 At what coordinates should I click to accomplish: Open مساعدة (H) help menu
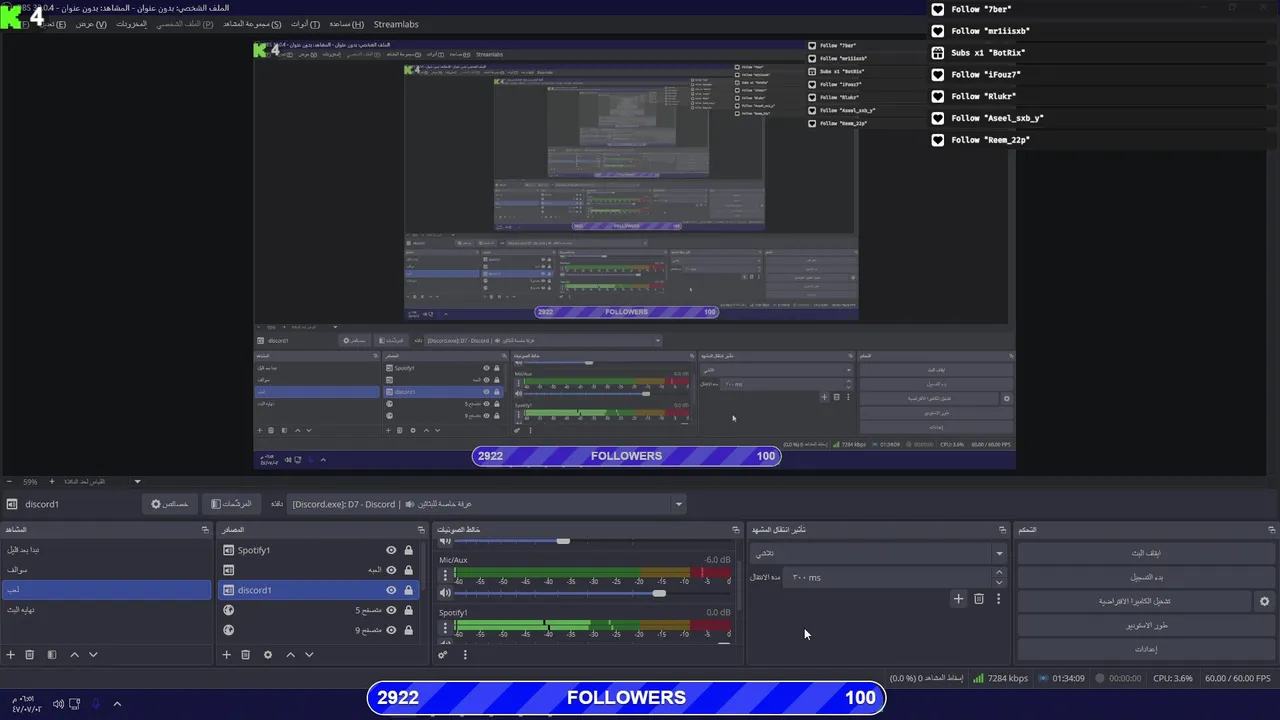click(x=346, y=24)
